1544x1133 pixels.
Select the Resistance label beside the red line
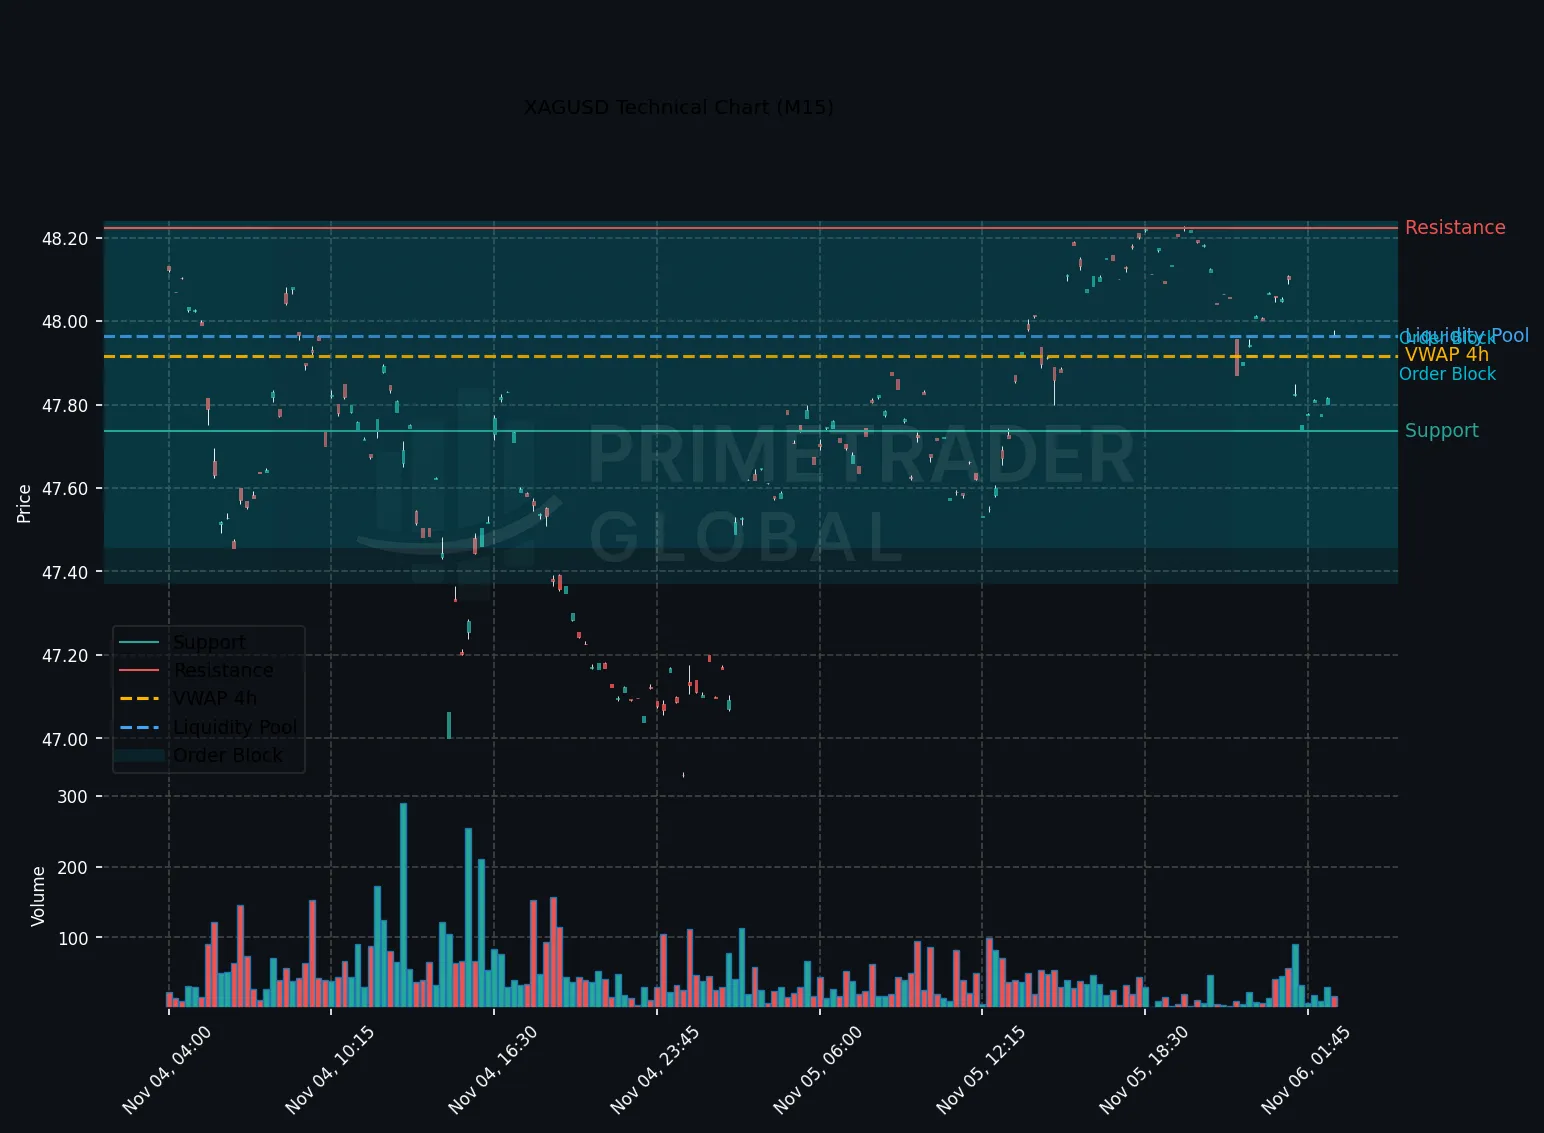1455,227
